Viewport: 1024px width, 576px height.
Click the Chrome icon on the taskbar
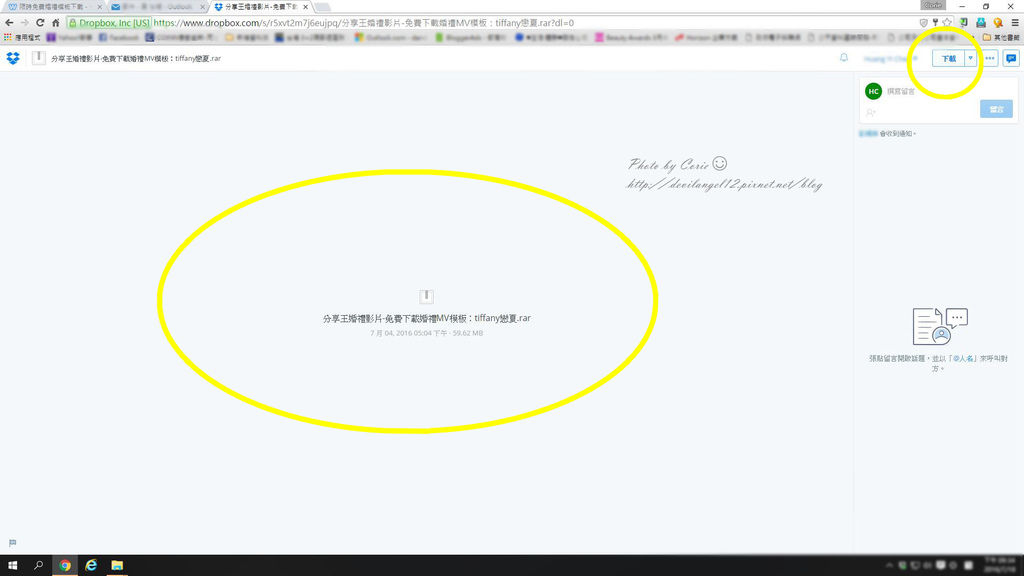pos(65,565)
